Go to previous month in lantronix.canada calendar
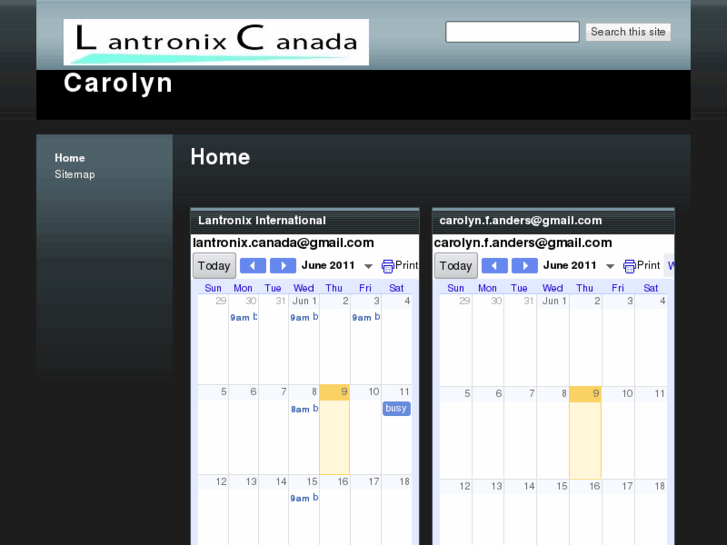Viewport: 727px width, 545px height. tap(253, 266)
